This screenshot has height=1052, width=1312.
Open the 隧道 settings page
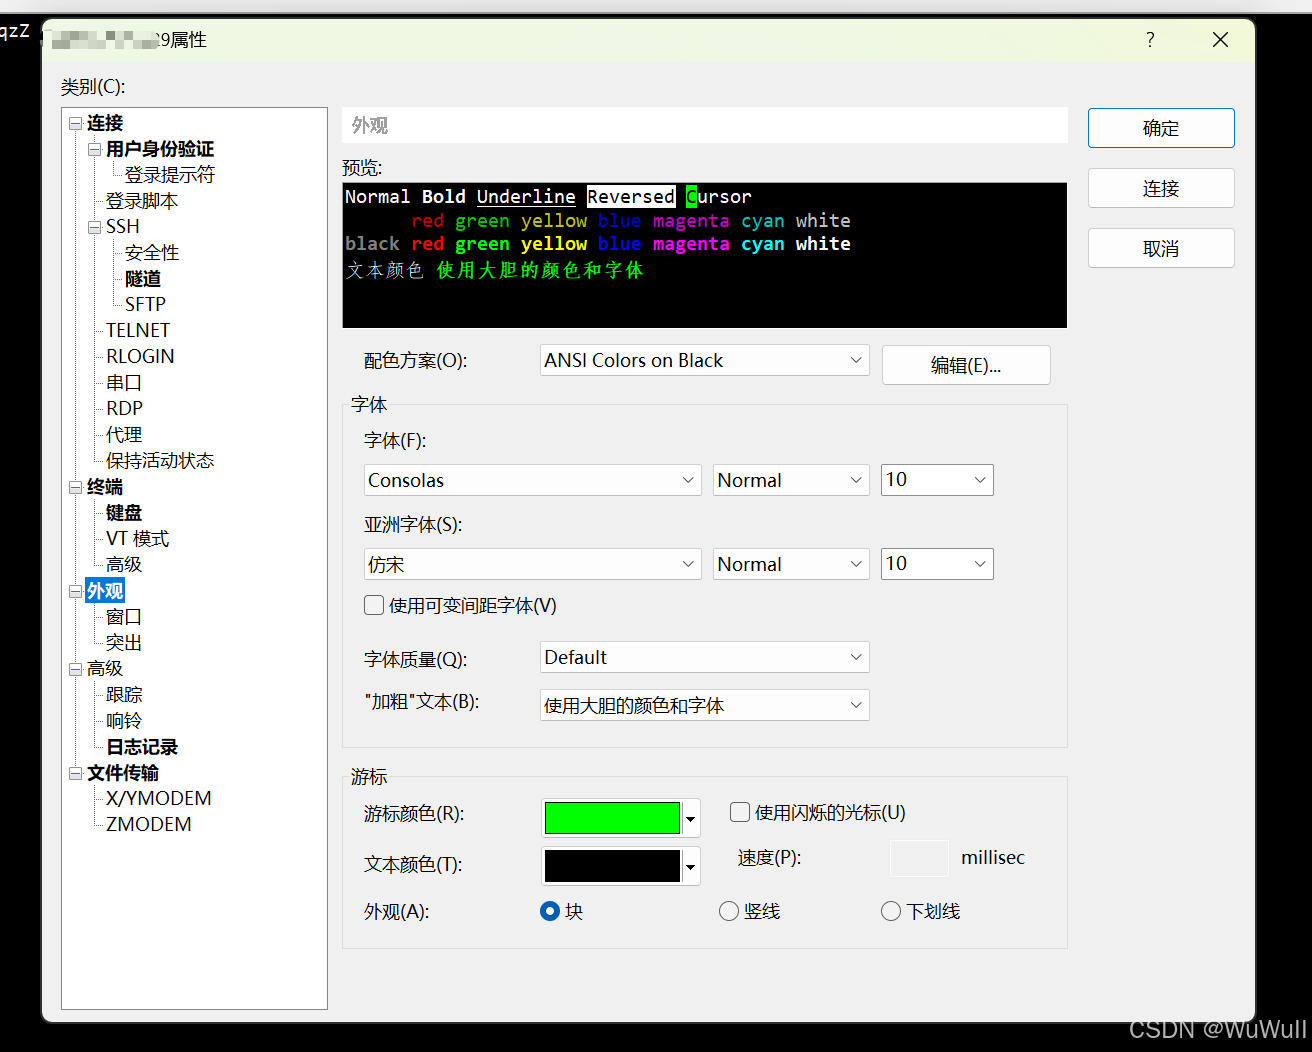click(143, 279)
